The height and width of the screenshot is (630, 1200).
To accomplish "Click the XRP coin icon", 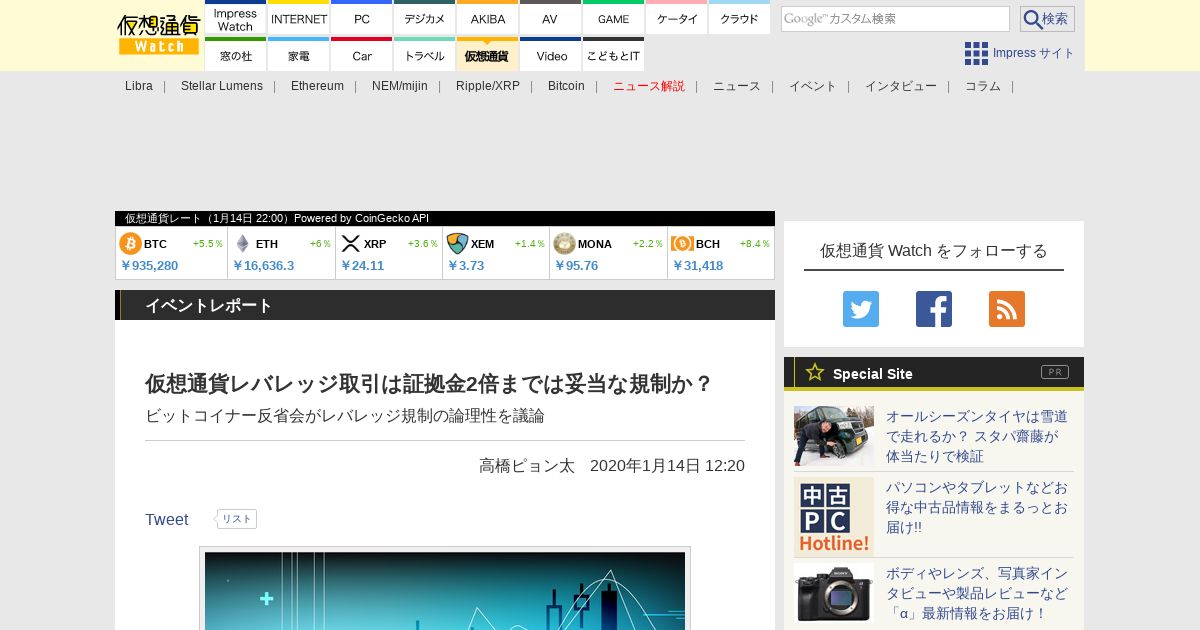I will (x=350, y=243).
